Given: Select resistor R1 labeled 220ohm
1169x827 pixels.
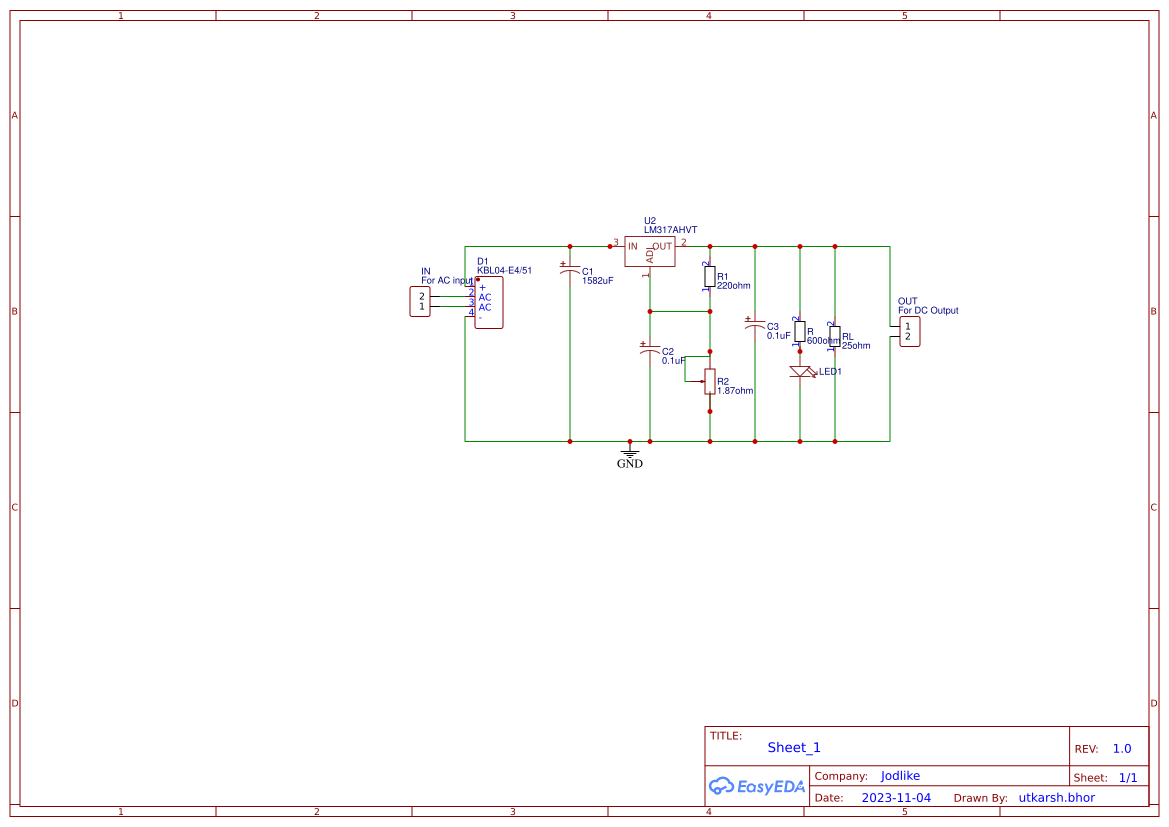Looking at the screenshot, I should click(708, 277).
